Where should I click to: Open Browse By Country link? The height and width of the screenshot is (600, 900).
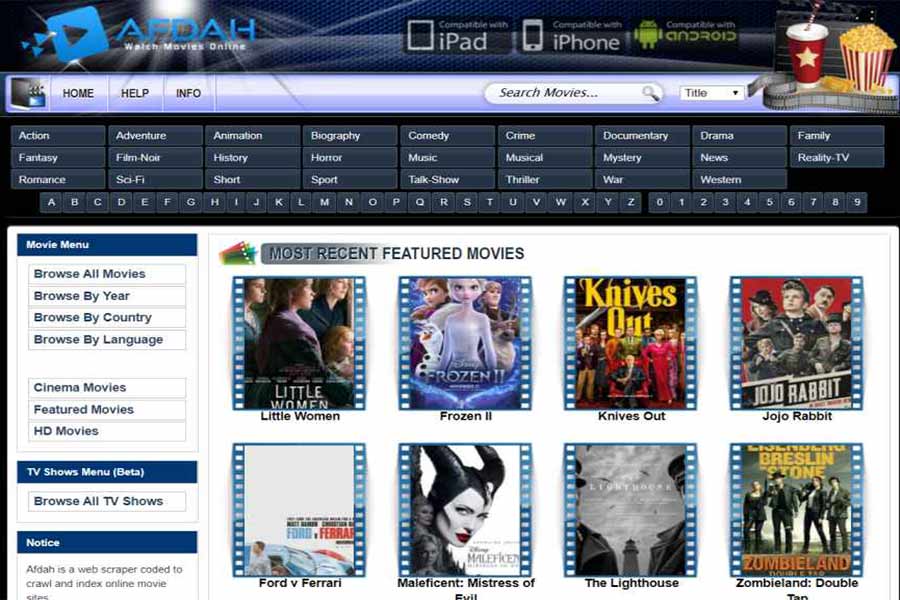[107, 318]
